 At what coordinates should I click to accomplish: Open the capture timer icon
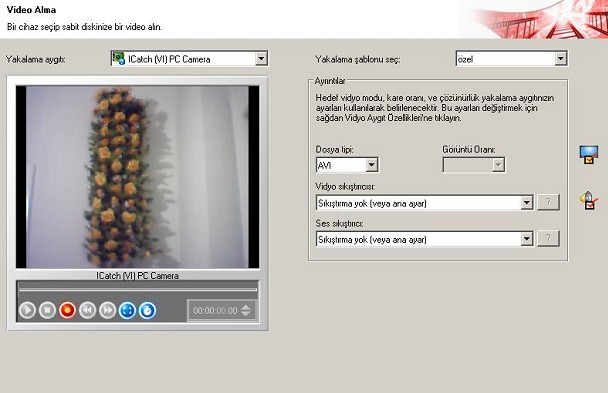point(147,310)
